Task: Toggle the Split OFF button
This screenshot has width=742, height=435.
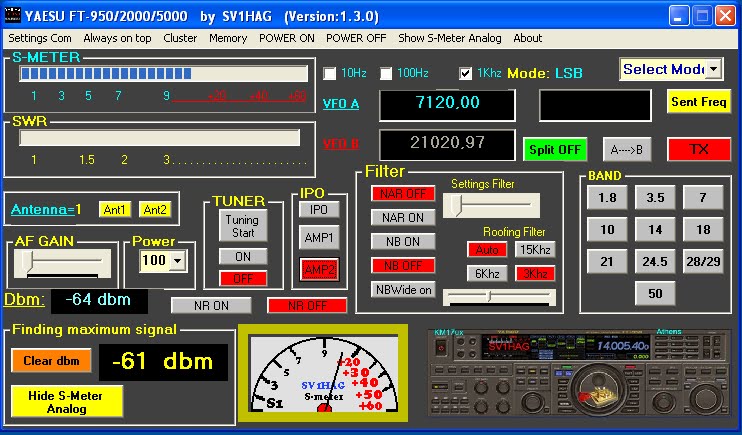Action: tap(555, 150)
